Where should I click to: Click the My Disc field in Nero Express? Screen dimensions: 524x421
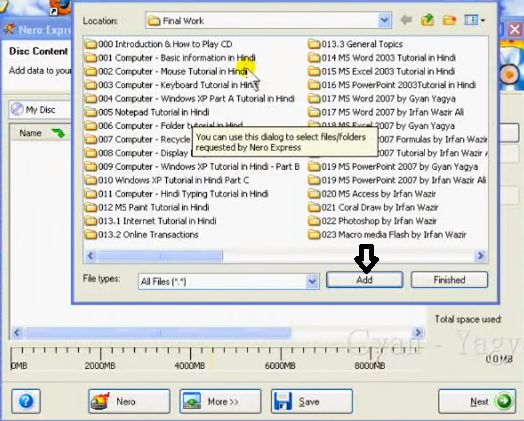(40, 110)
